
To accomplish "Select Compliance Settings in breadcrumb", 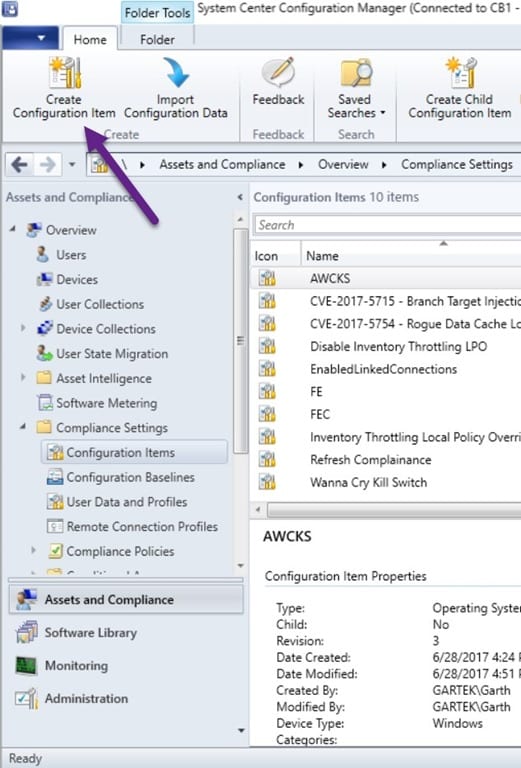I will click(457, 165).
